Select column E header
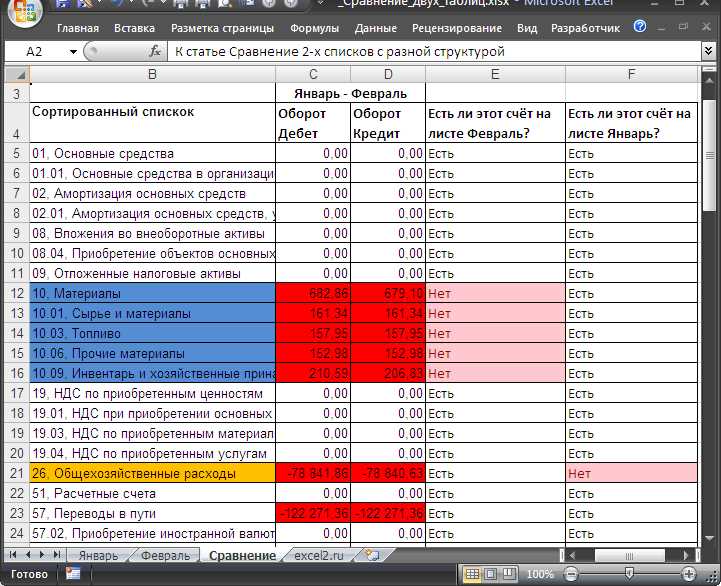Viewport: 721px width, 586px height. point(495,74)
